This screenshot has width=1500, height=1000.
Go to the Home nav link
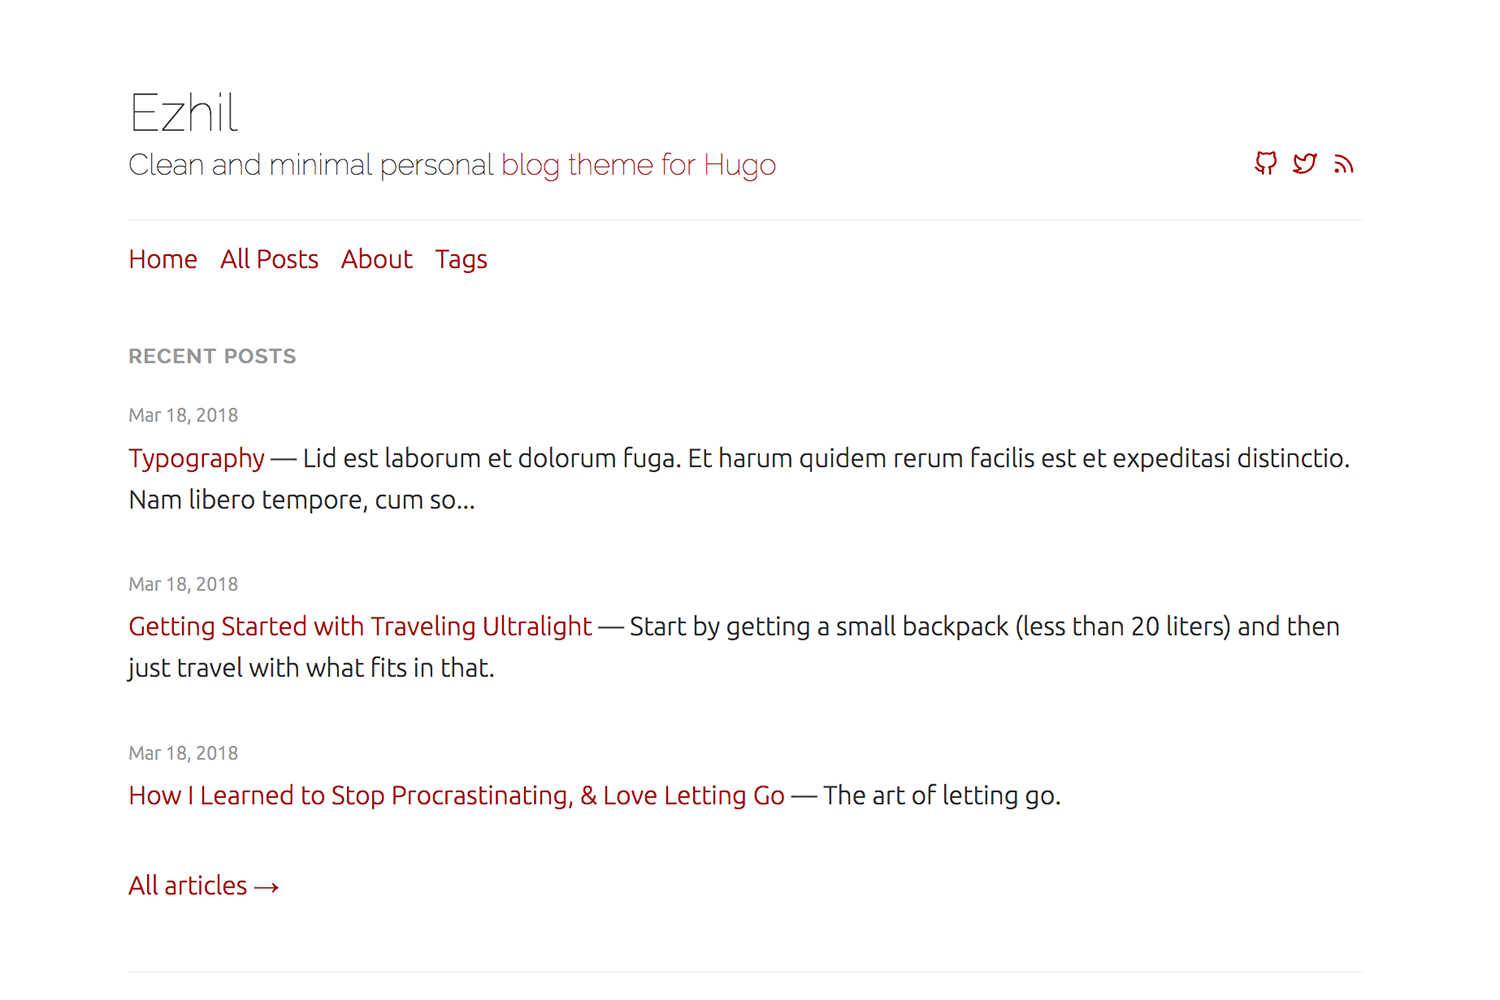click(163, 259)
